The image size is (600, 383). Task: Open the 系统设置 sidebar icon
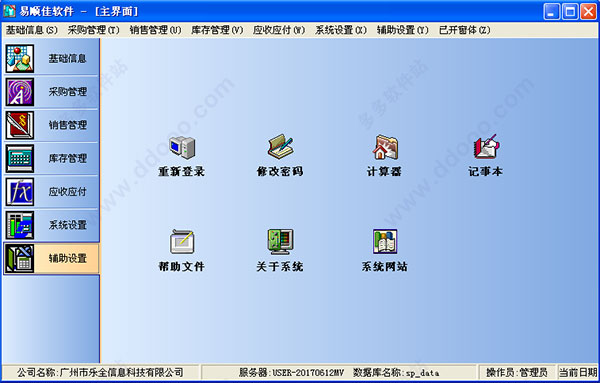(20, 225)
